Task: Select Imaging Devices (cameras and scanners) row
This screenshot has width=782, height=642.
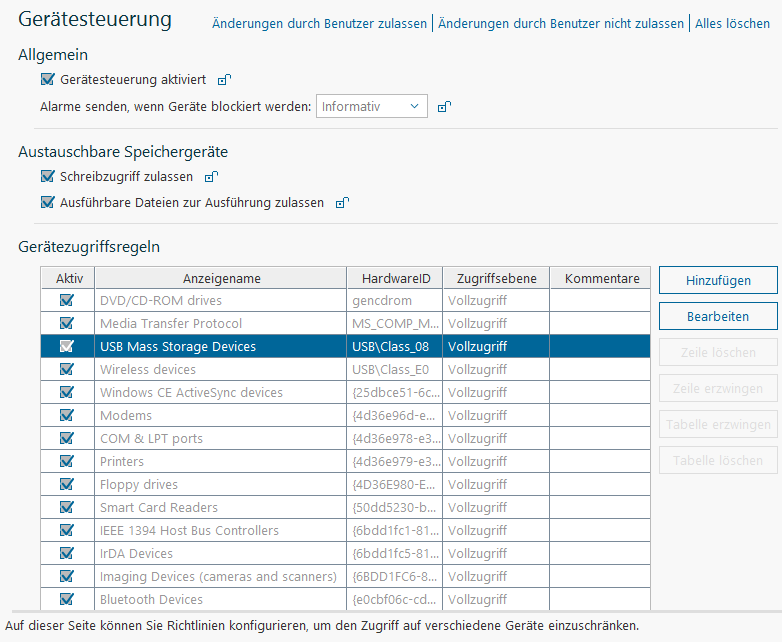Action: [x=218, y=576]
